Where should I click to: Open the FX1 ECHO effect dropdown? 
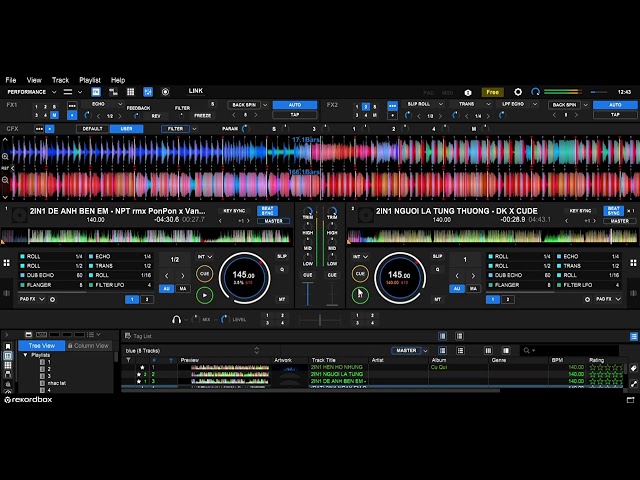[x=120, y=104]
